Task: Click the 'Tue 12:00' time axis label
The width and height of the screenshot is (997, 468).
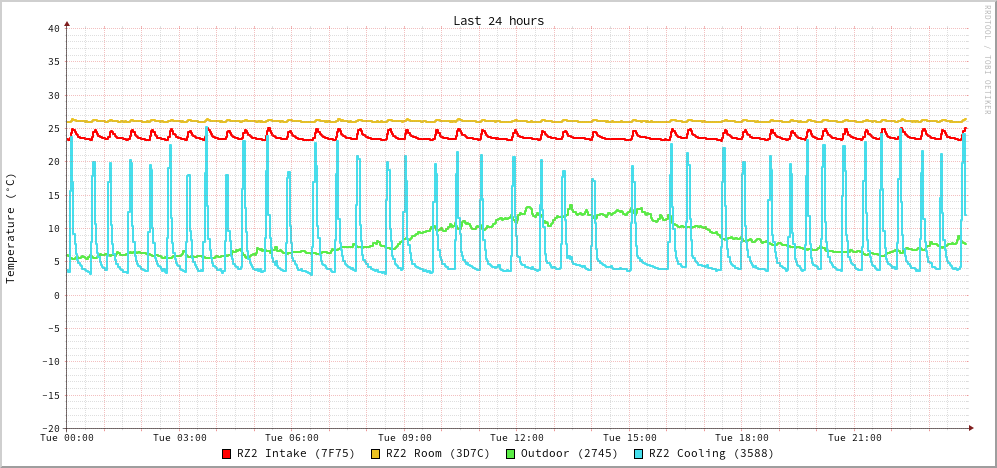Action: (517, 438)
